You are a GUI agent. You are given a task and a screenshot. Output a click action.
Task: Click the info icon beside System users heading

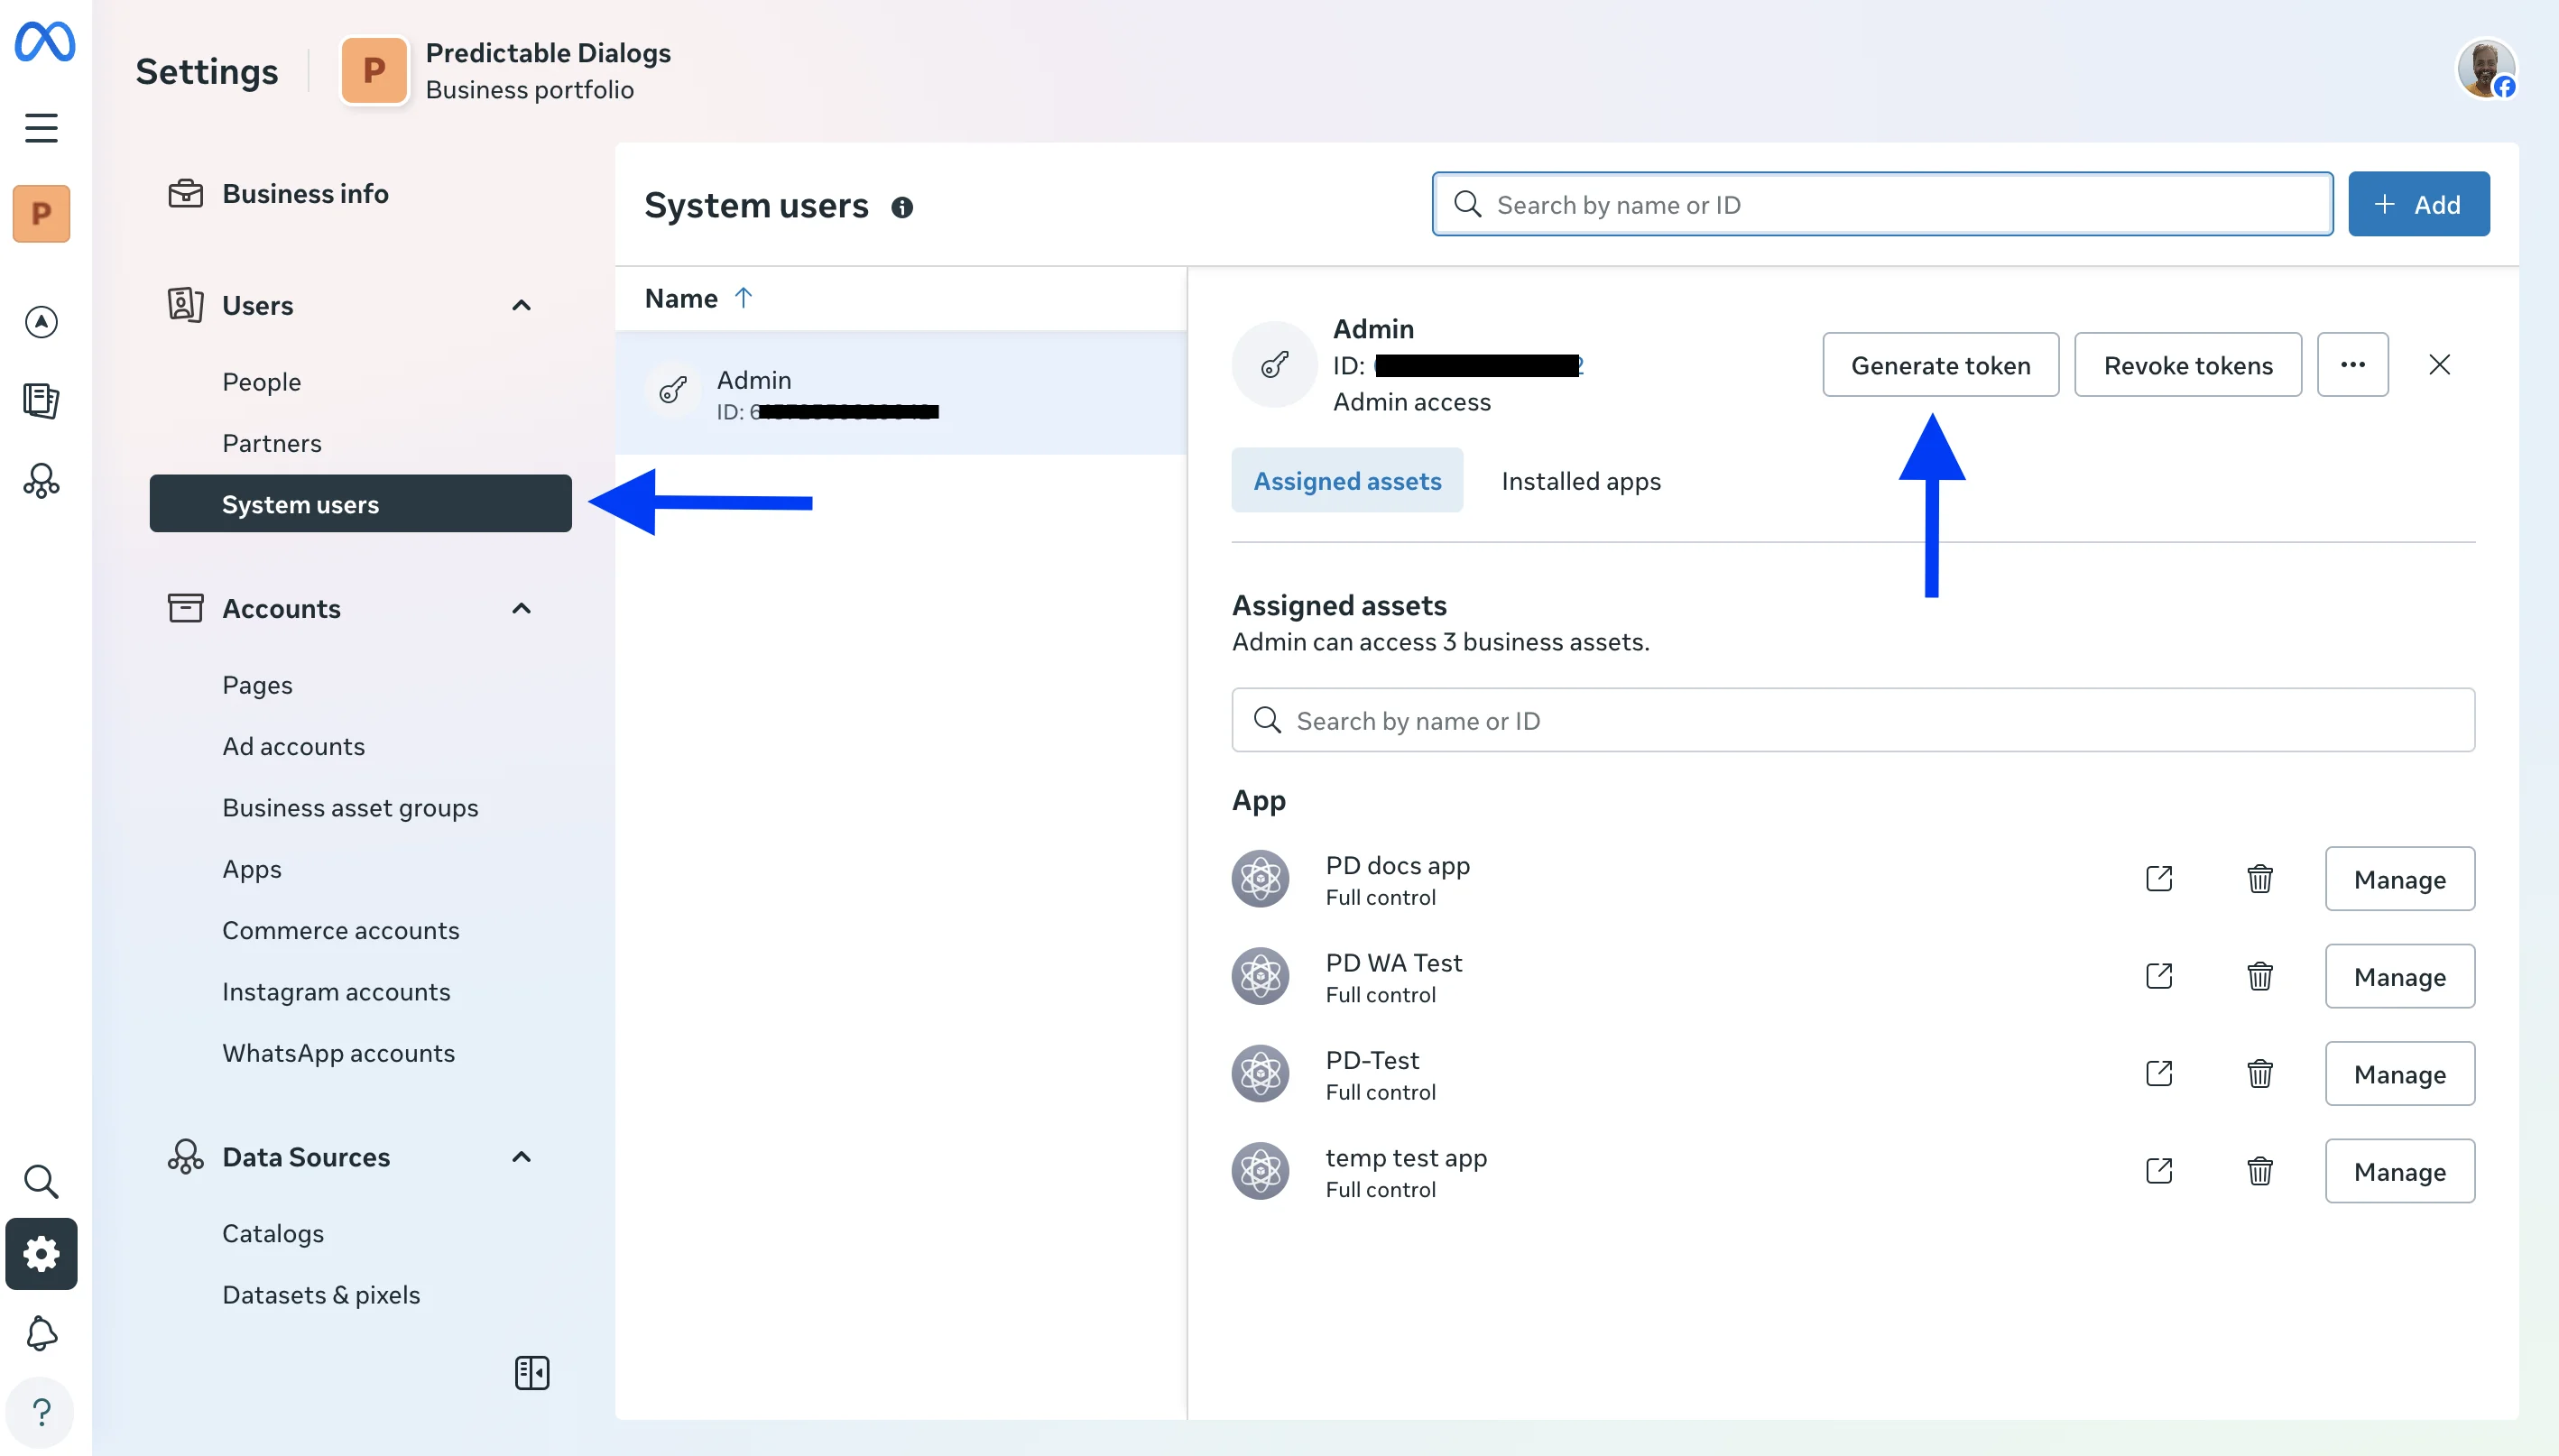(x=903, y=207)
